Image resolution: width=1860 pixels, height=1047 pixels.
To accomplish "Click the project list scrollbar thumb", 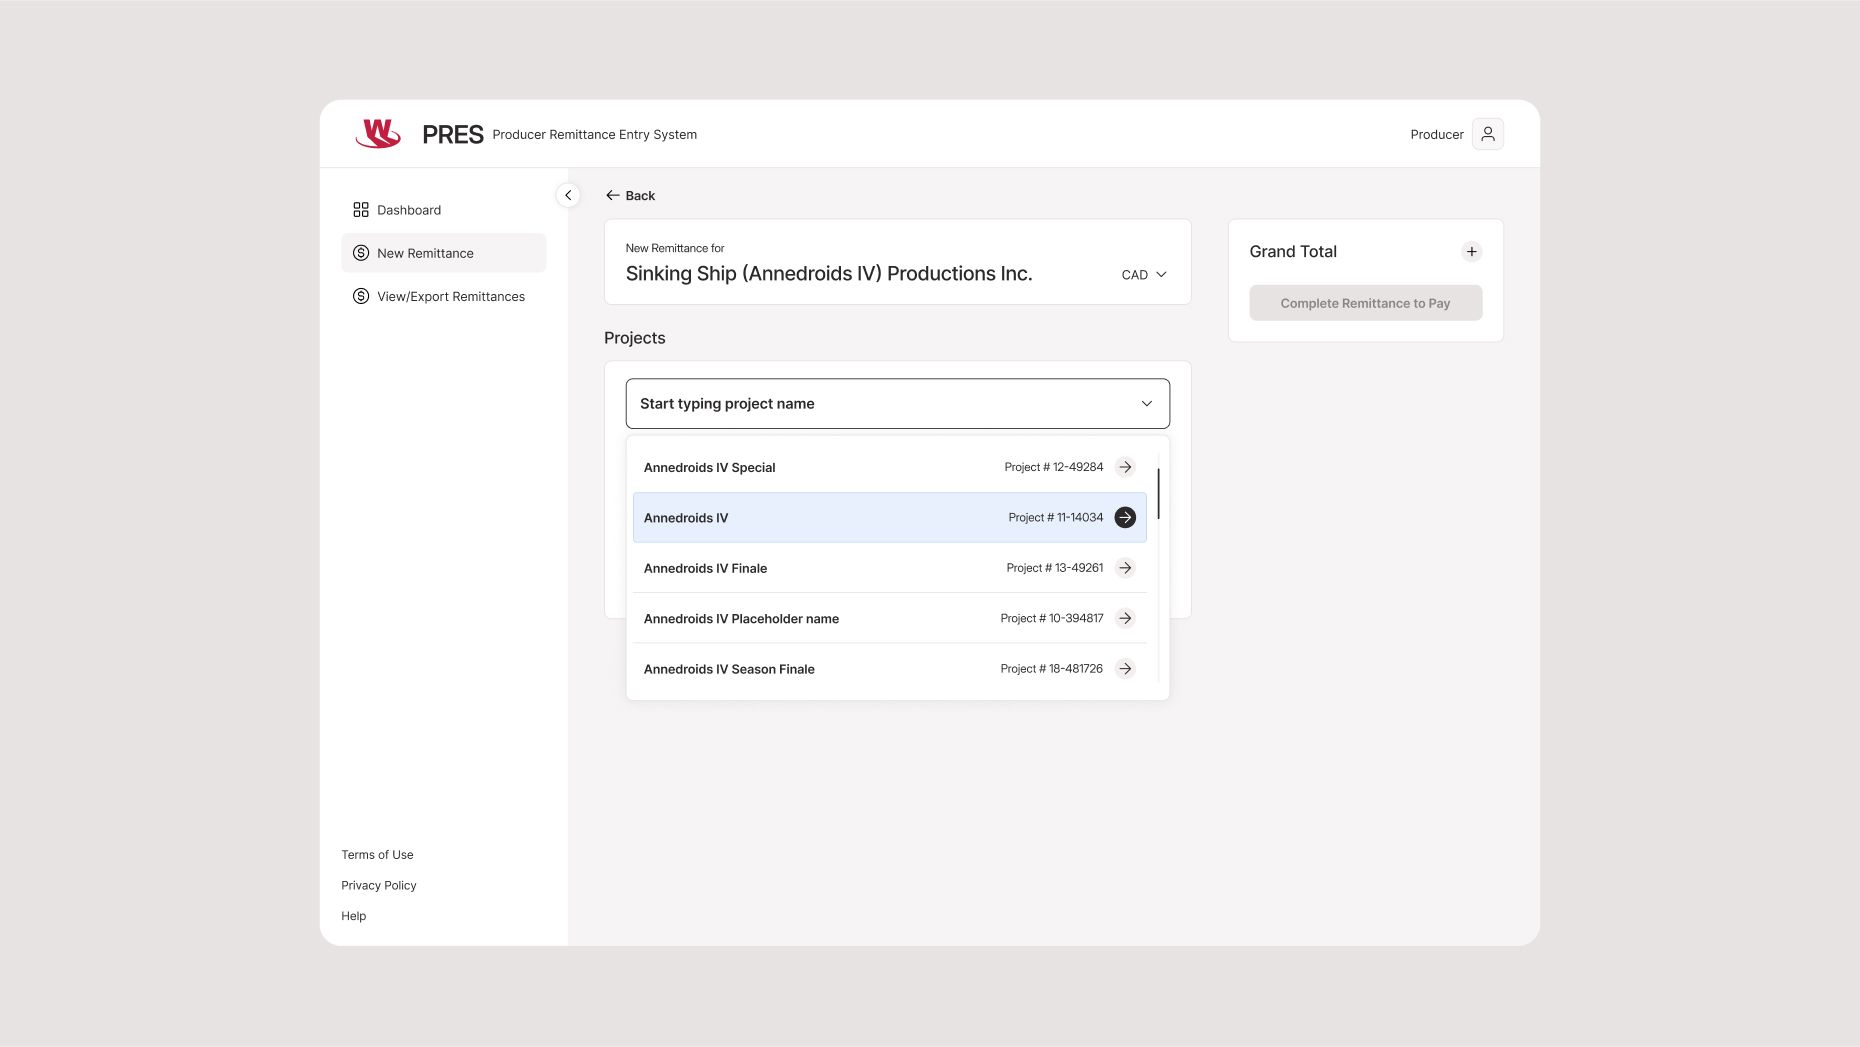I will tap(1158, 494).
